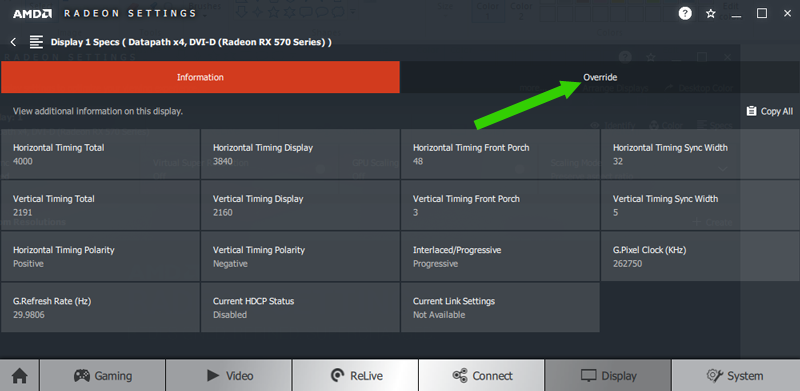Select Vertical Timing Sync Width tile

[x=701, y=205]
